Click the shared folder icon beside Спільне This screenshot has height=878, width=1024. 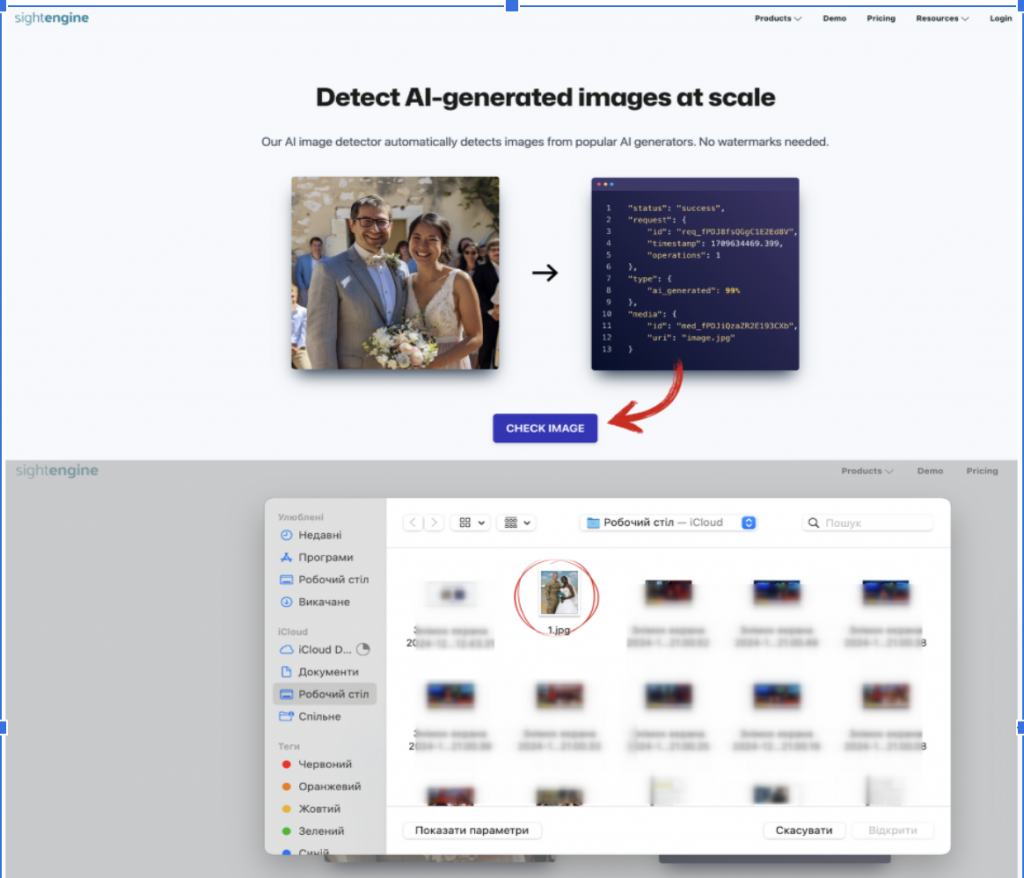(x=286, y=716)
